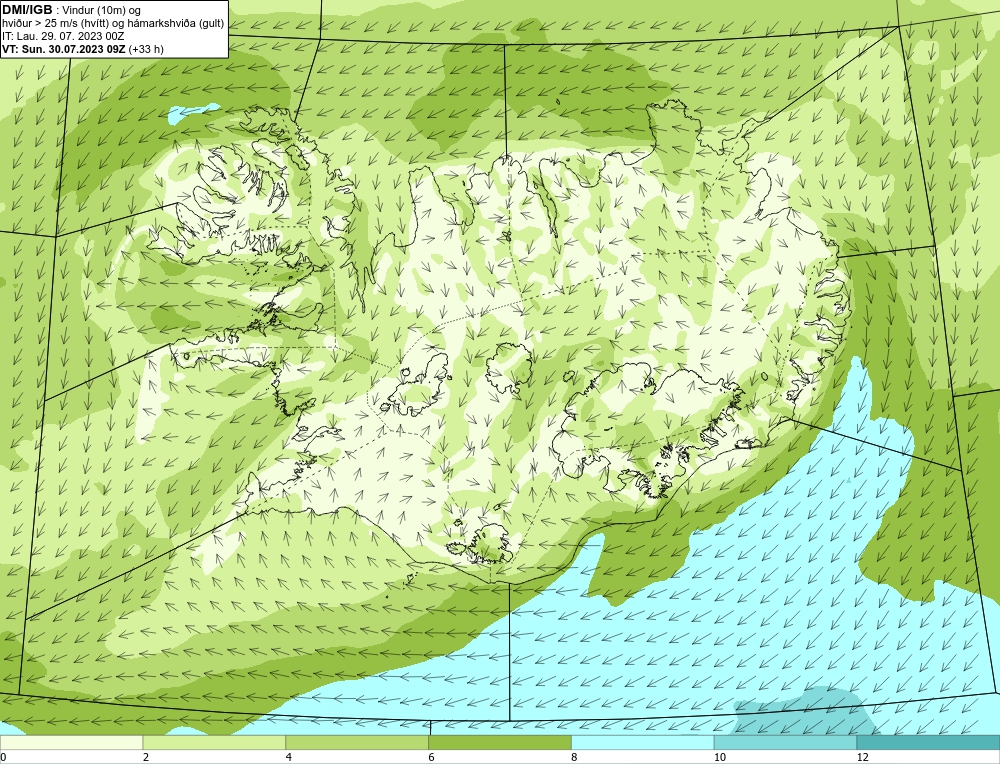Click the legend value label '0'

3,758
